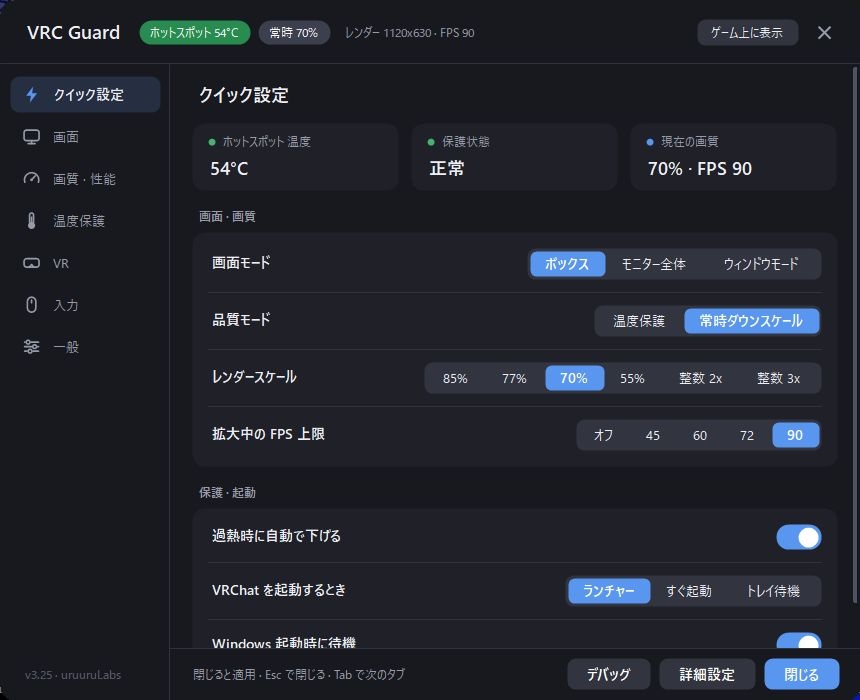Set render scale to 77%
Viewport: 860px width, 700px height.
(514, 378)
